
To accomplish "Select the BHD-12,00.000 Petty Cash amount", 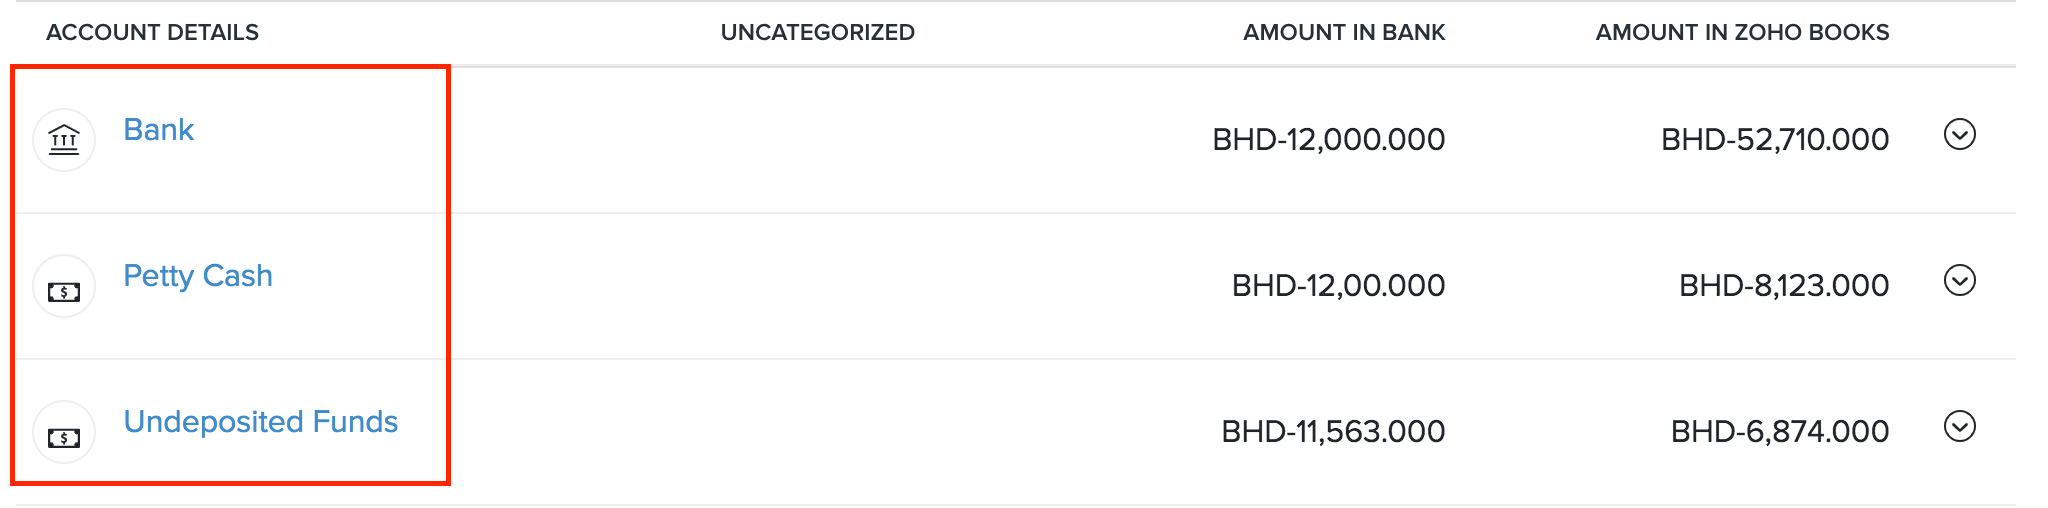I will 1337,286.
